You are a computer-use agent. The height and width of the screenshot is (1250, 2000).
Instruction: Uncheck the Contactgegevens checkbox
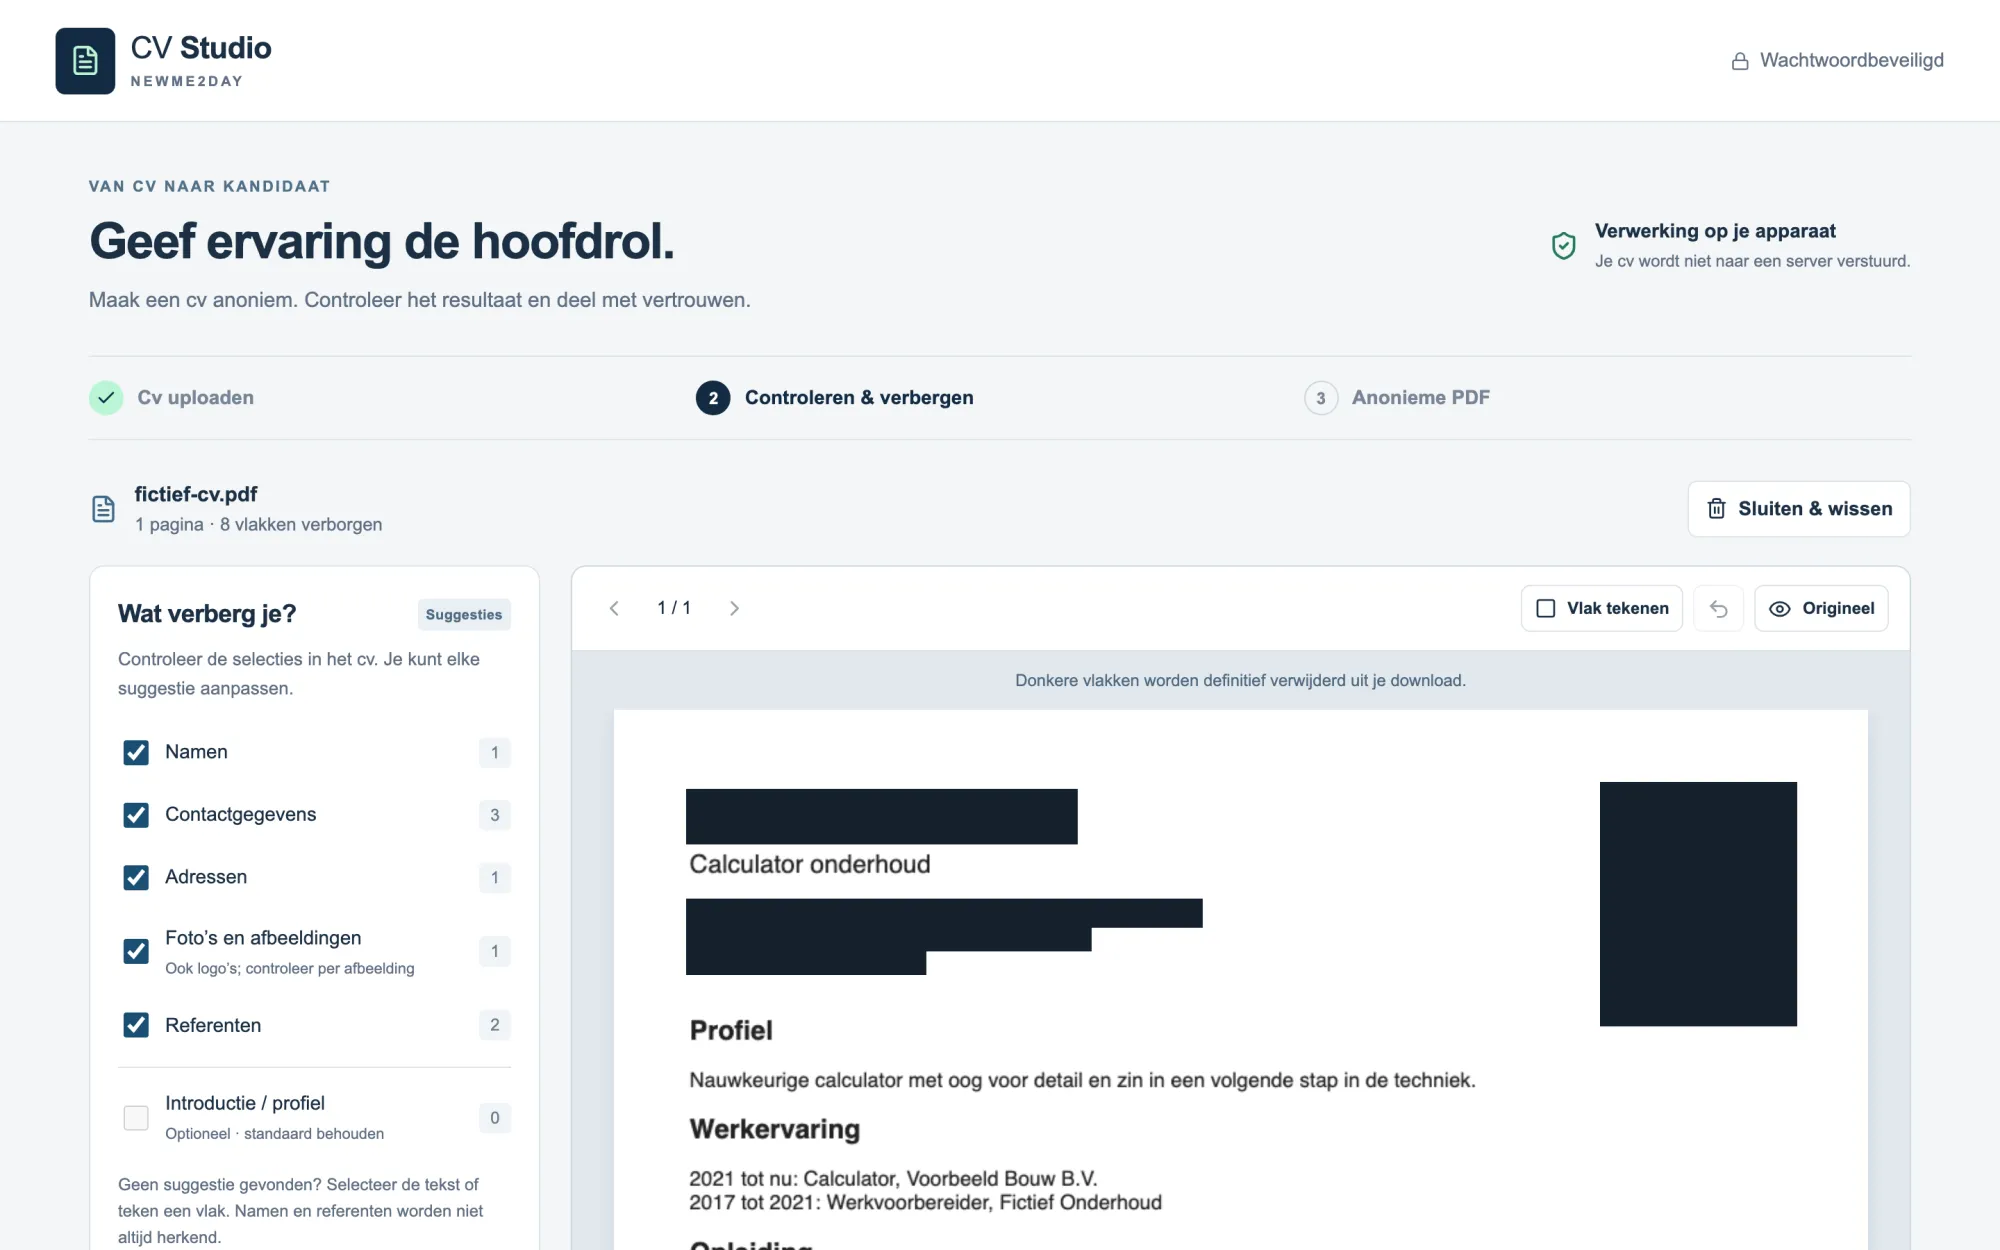click(136, 815)
